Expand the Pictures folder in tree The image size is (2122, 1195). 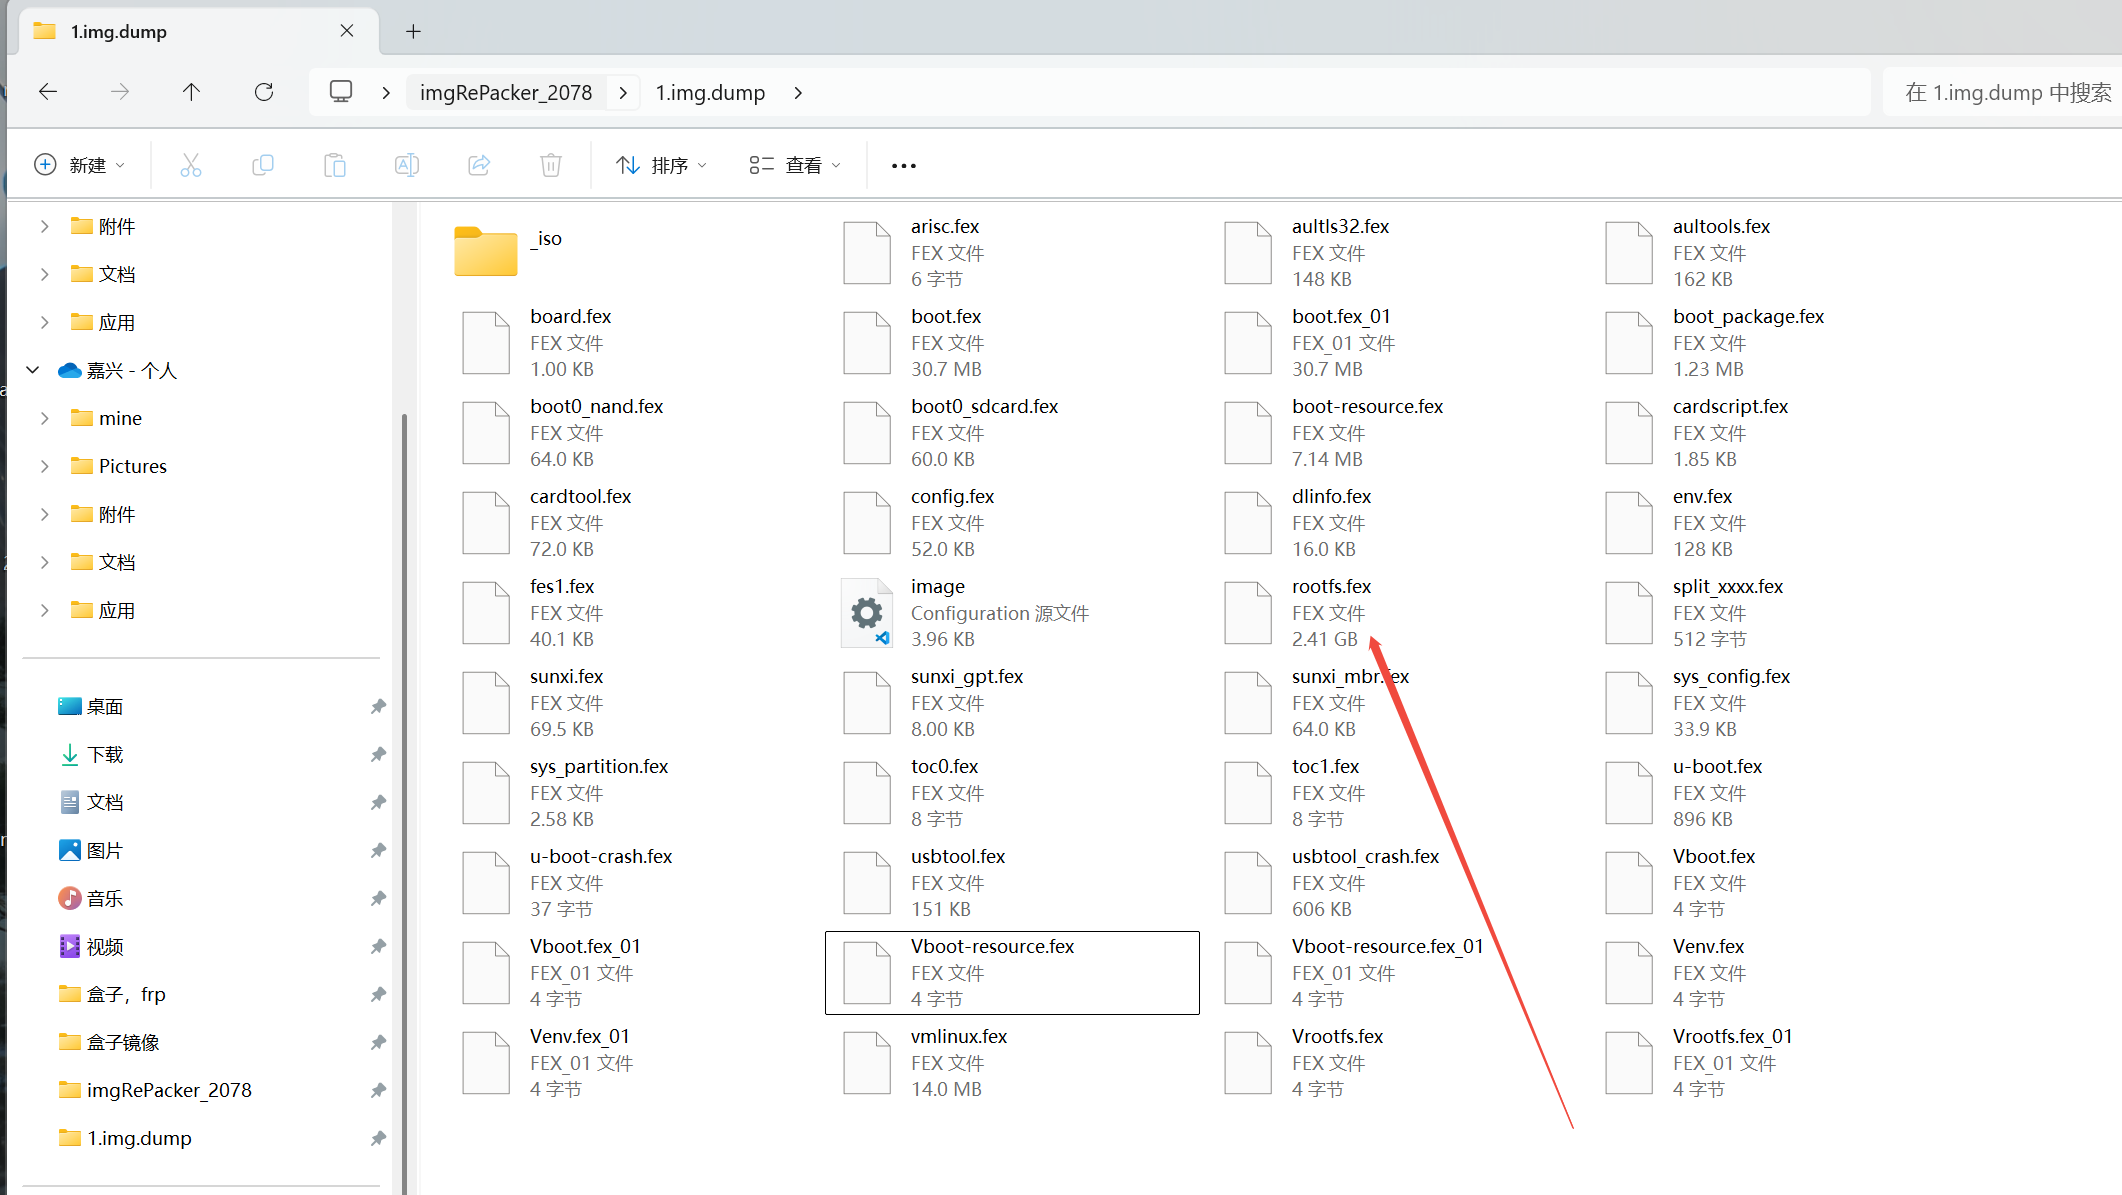click(x=44, y=466)
